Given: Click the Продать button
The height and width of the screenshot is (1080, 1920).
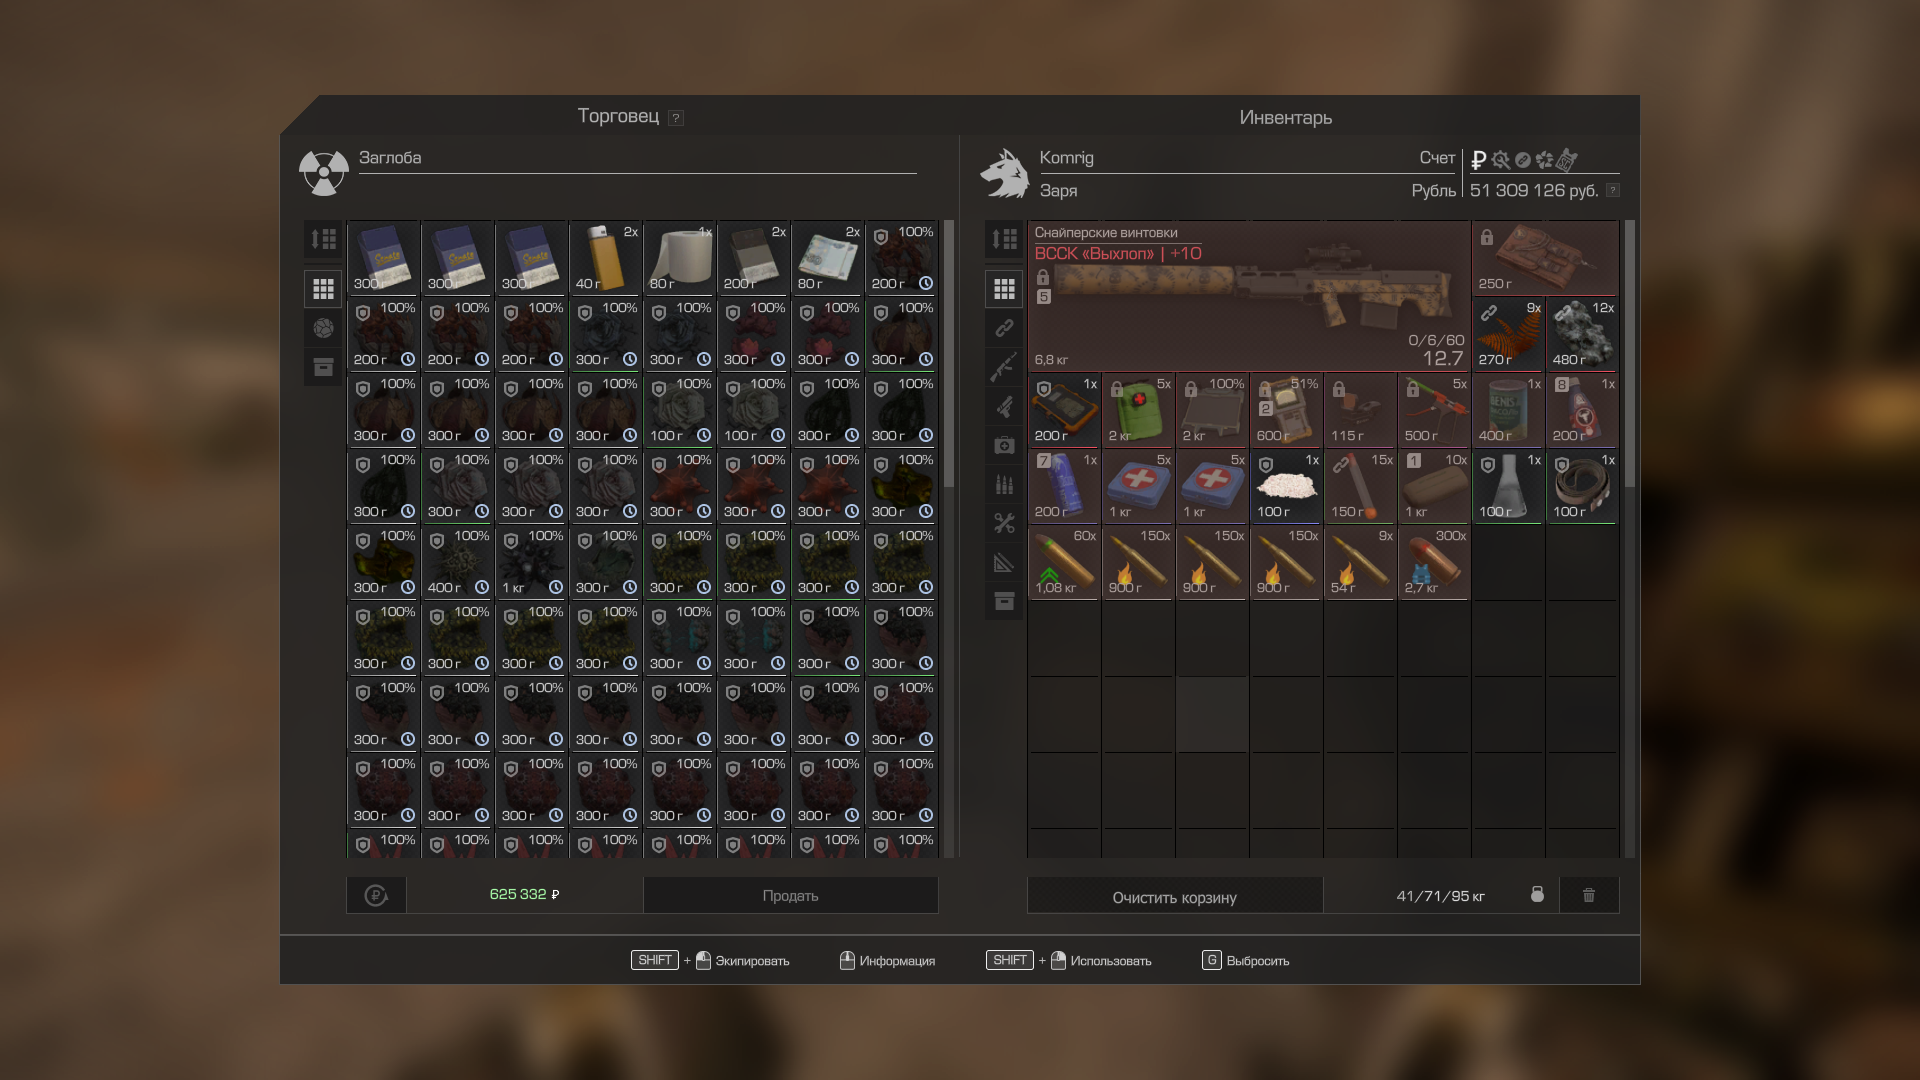Looking at the screenshot, I should 790,895.
